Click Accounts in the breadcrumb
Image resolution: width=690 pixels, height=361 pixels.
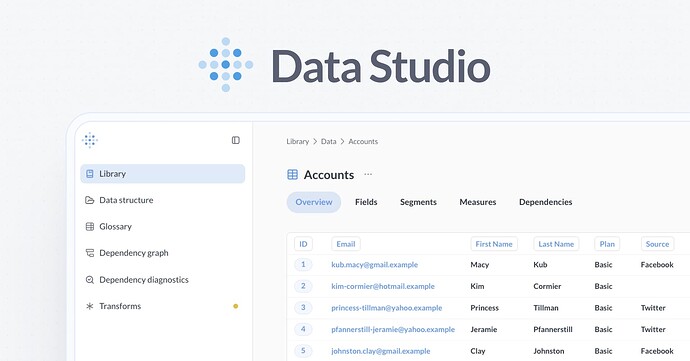coord(363,141)
